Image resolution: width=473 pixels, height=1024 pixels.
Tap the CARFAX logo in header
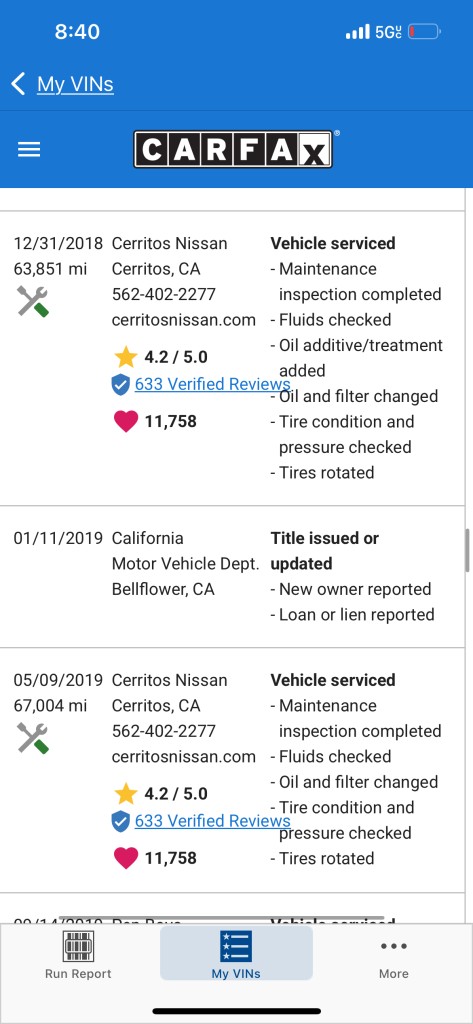(233, 149)
